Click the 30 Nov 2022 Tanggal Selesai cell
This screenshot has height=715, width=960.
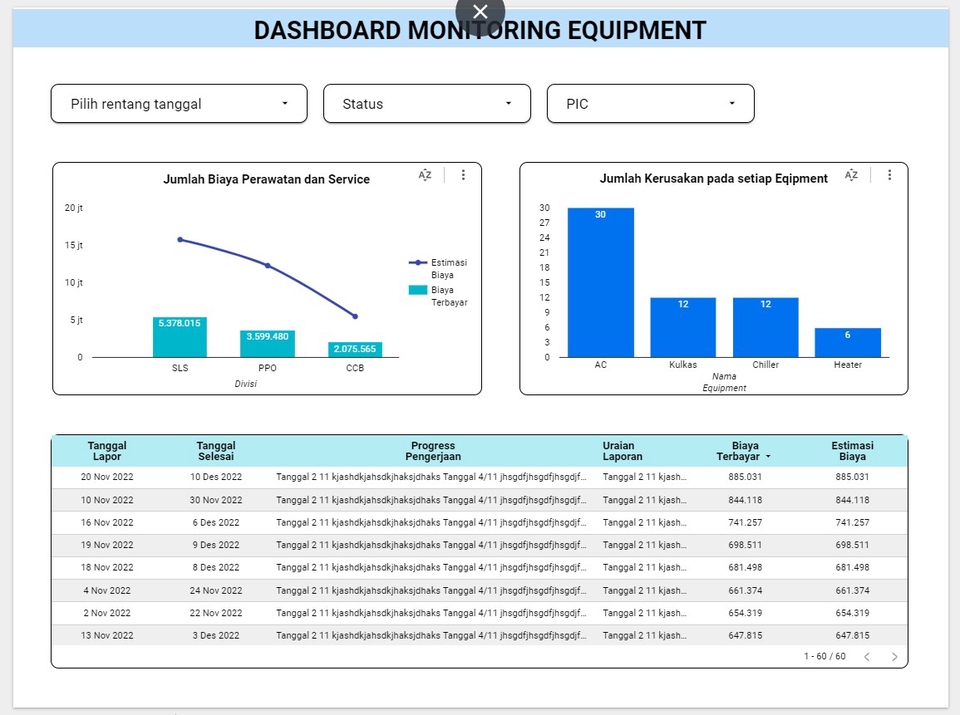click(216, 500)
